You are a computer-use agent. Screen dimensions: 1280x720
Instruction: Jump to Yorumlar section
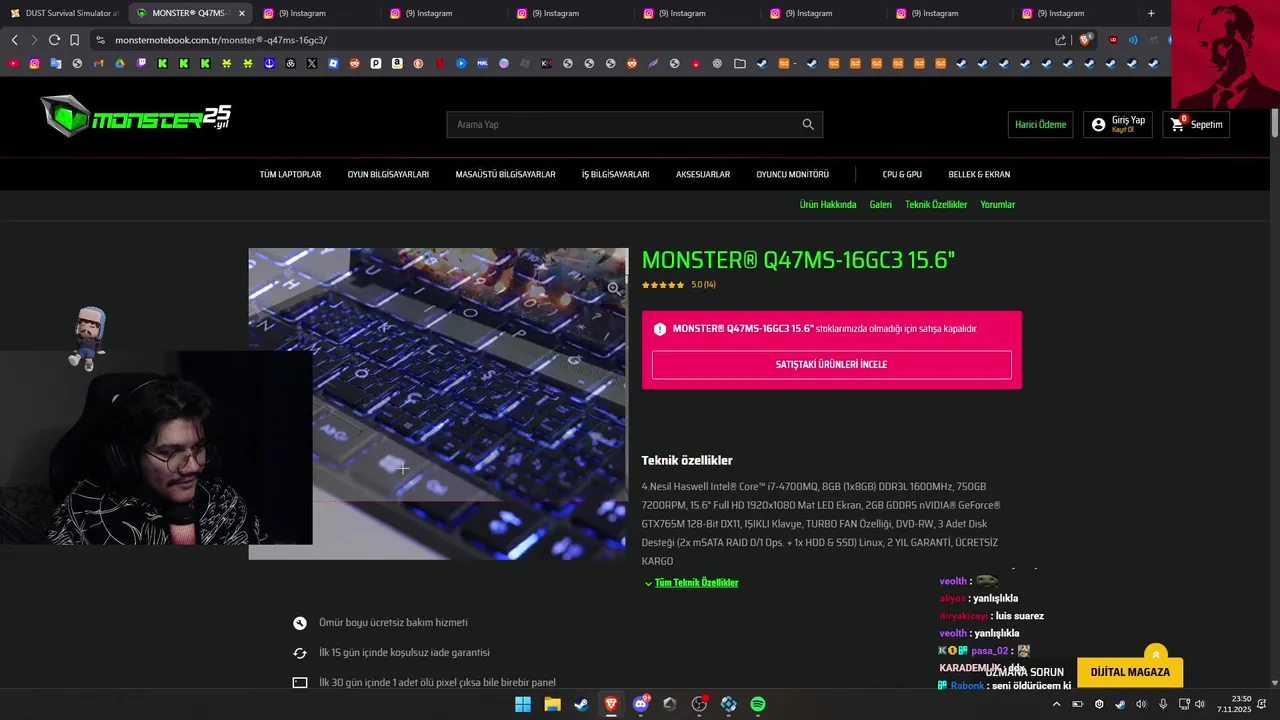pos(997,204)
